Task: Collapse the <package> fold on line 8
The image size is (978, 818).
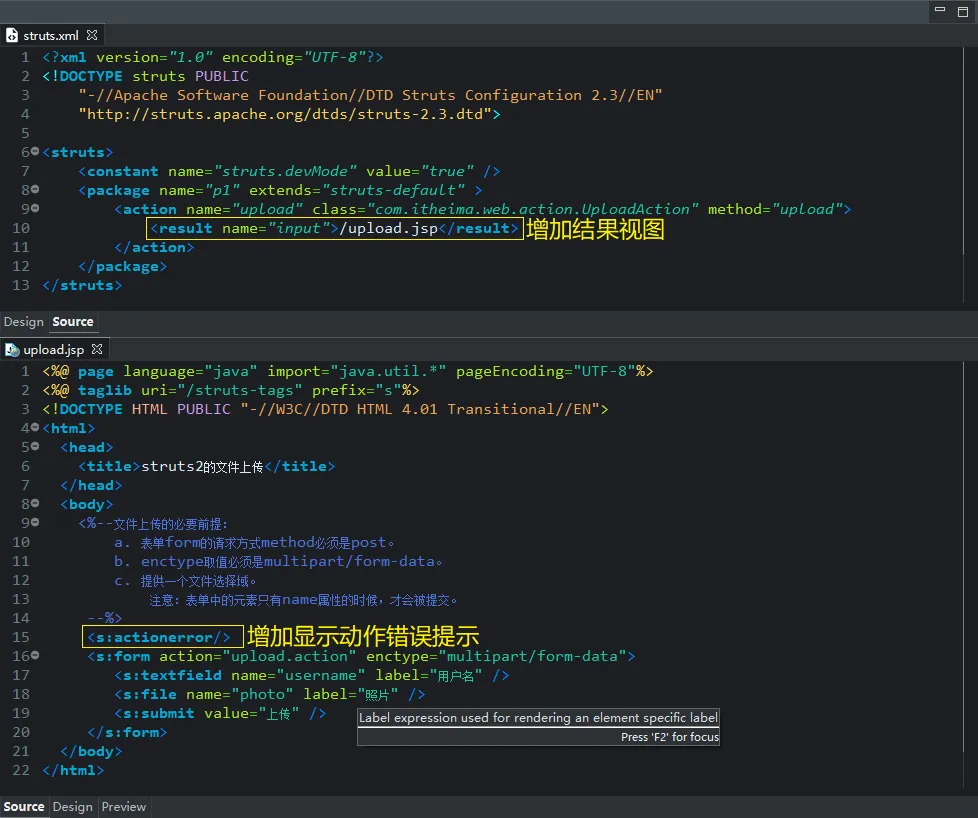Action: click(x=35, y=190)
